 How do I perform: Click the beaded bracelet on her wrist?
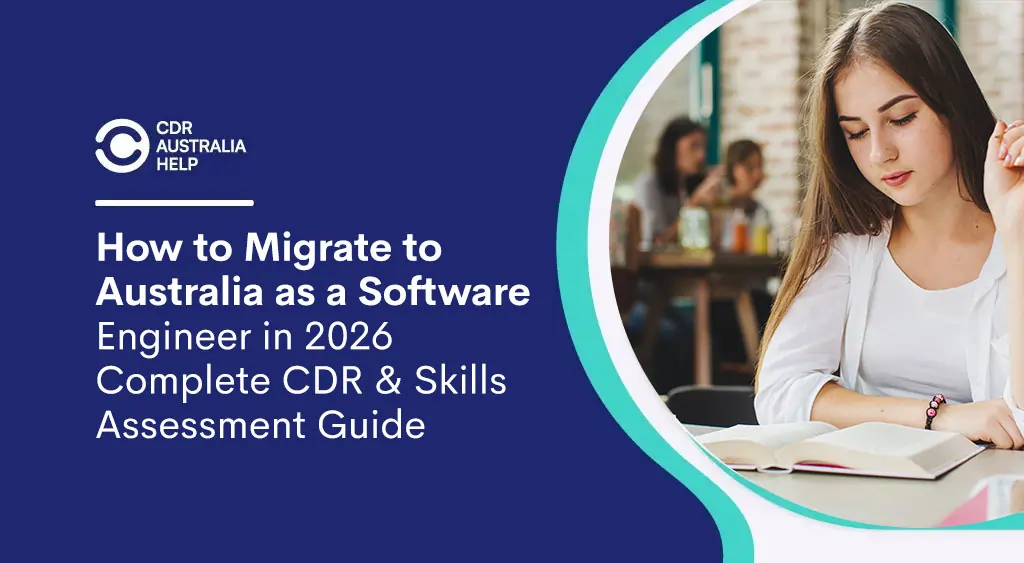(x=935, y=410)
